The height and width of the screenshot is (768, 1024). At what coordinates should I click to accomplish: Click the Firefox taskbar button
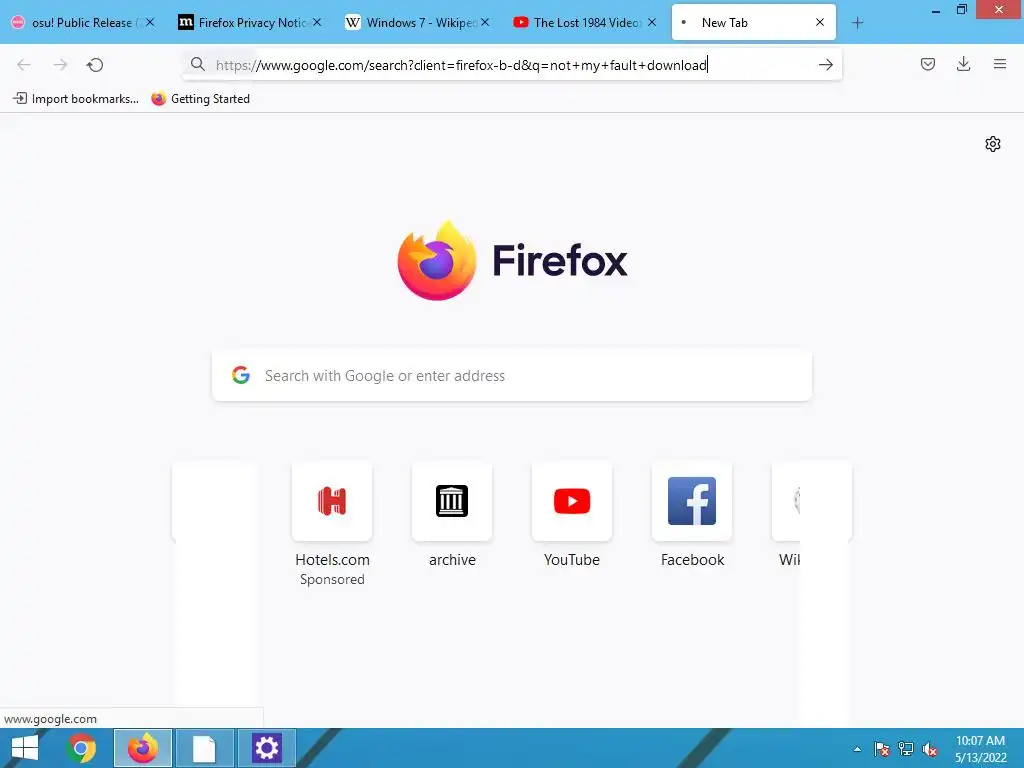[143, 748]
